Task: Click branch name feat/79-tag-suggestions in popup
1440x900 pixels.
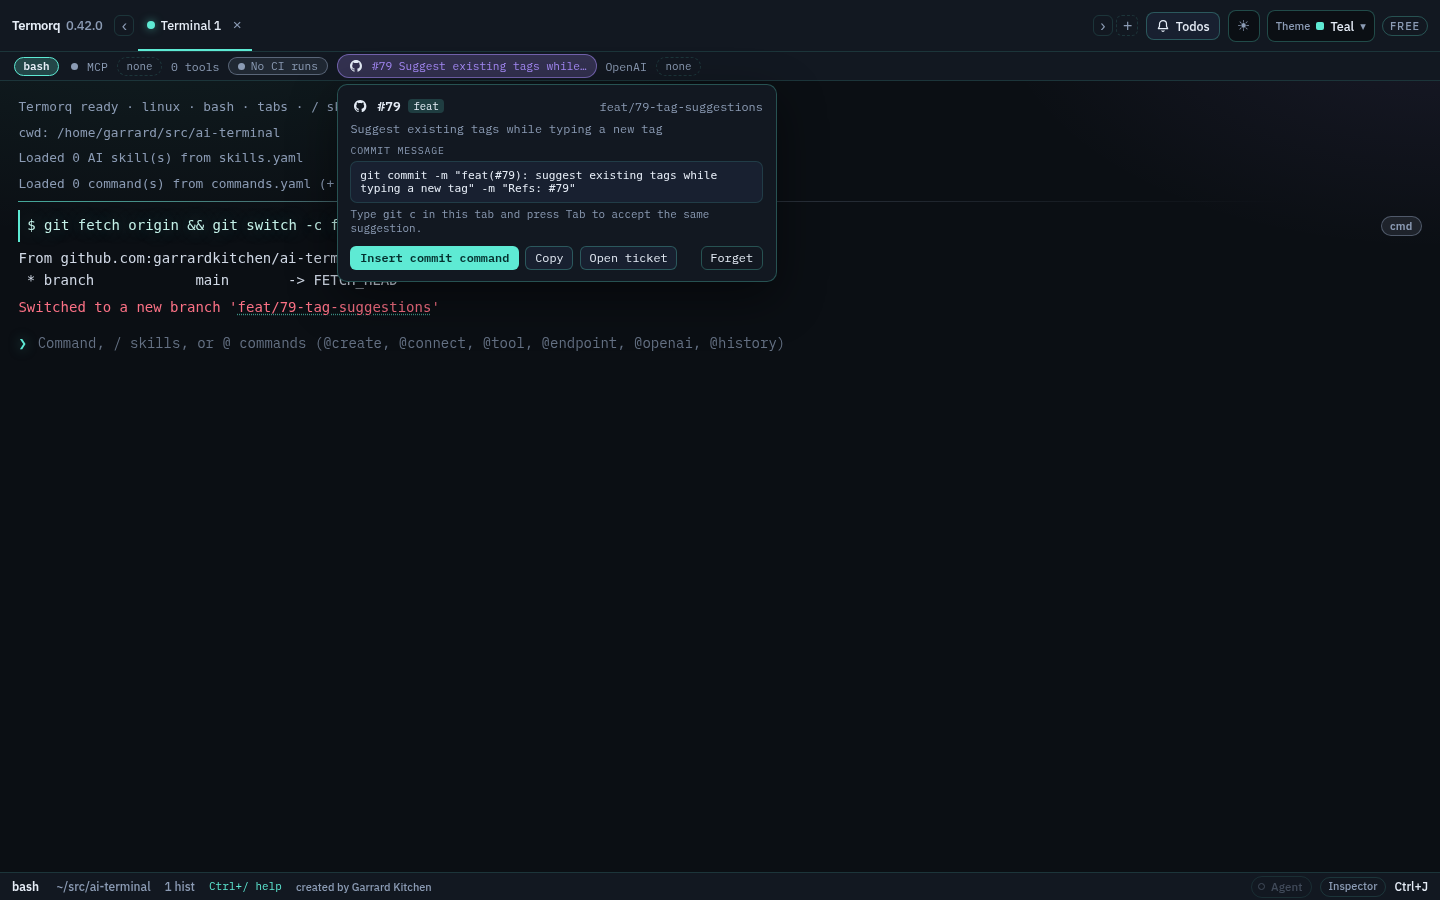Action: pyautogui.click(x=681, y=107)
